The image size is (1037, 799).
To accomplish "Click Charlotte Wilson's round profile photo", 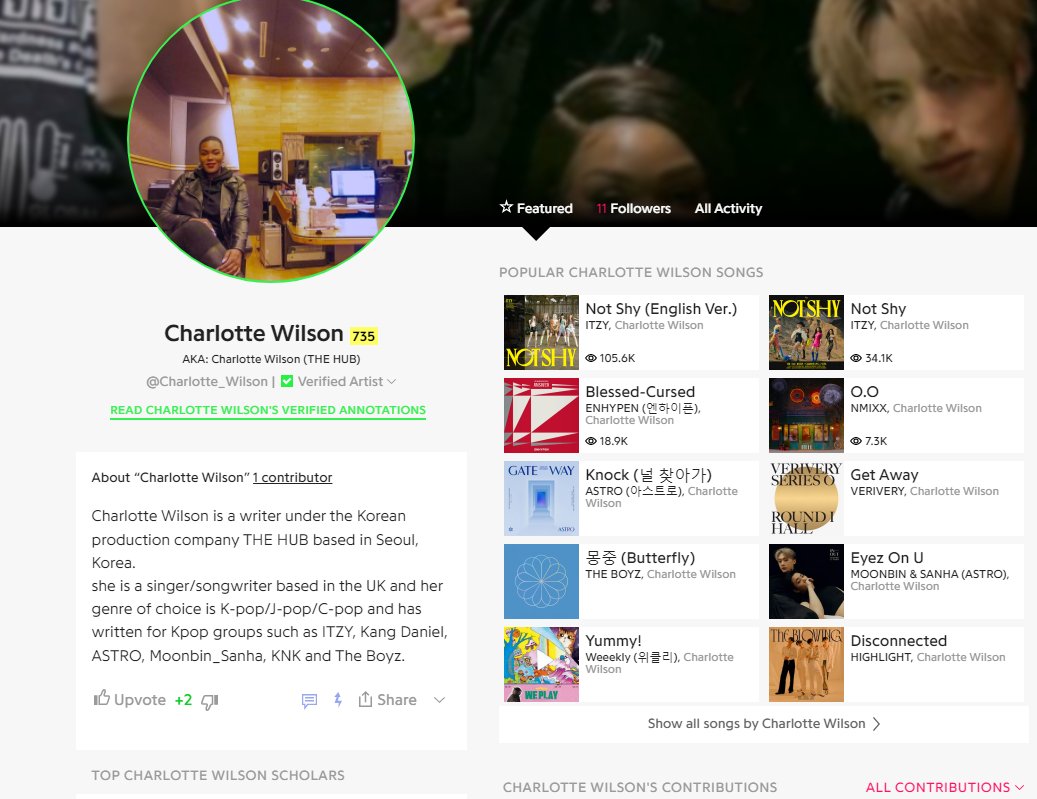I will coord(271,140).
